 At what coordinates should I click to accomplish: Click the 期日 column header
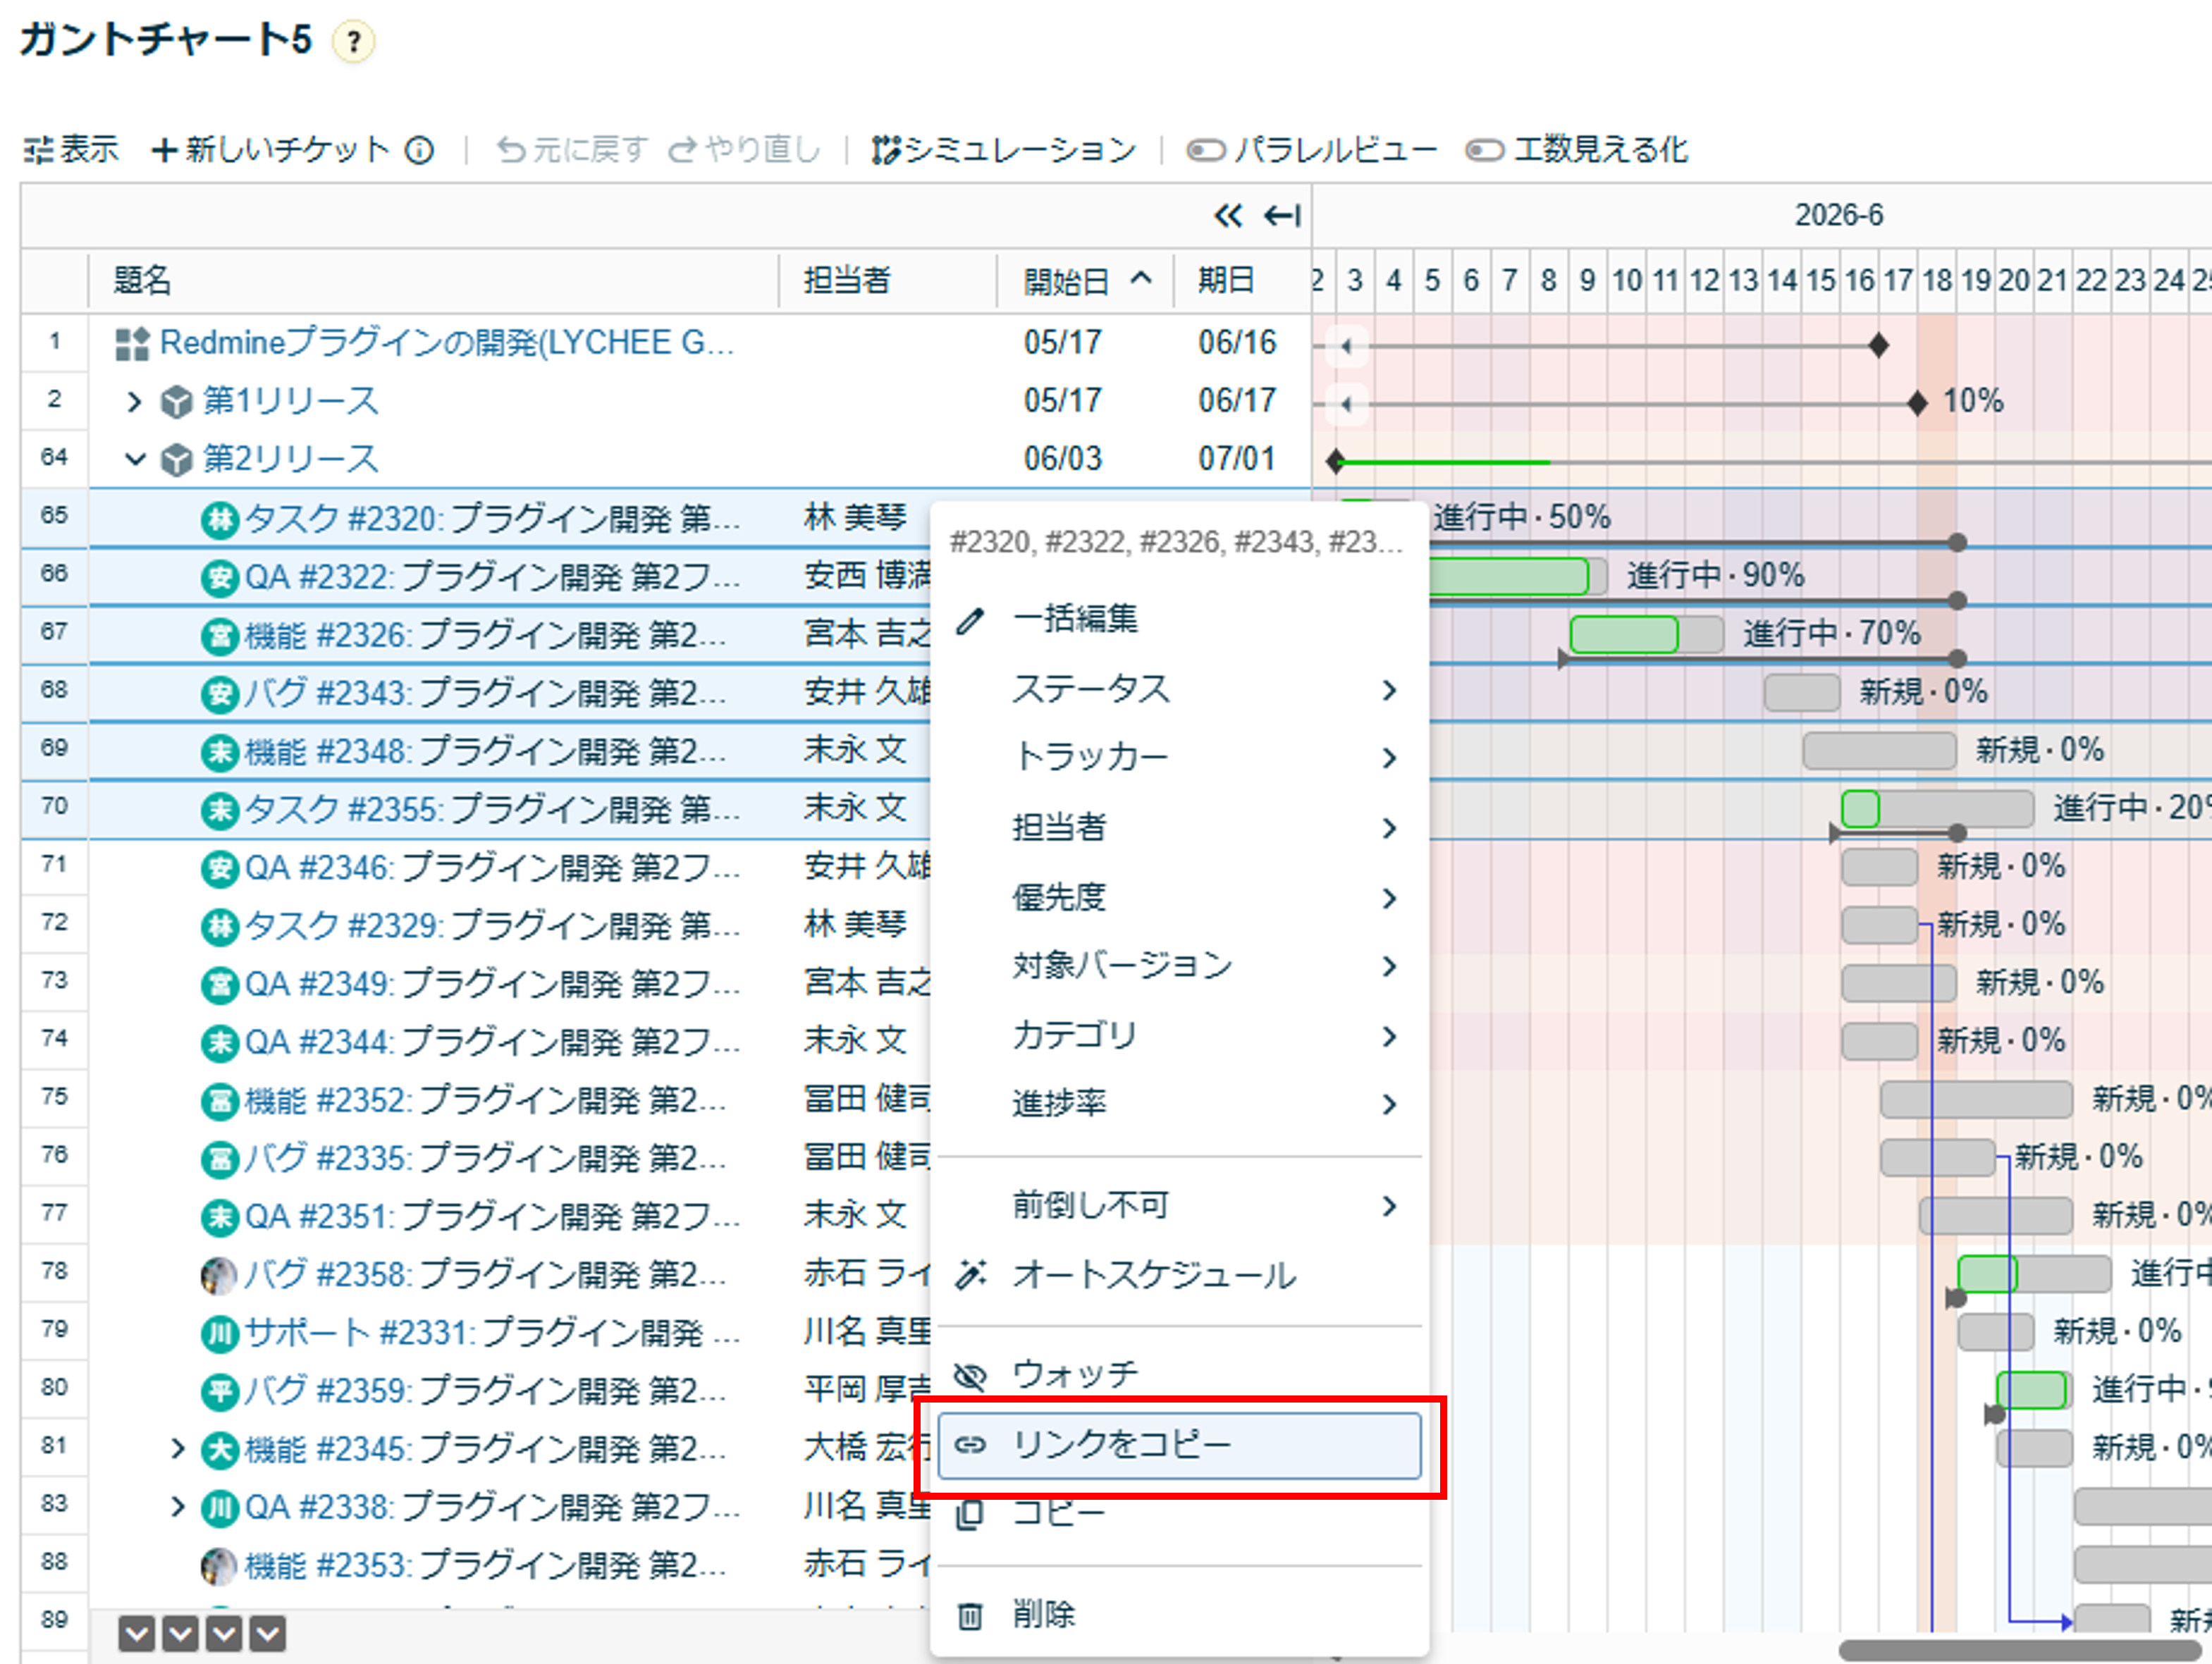[1226, 281]
